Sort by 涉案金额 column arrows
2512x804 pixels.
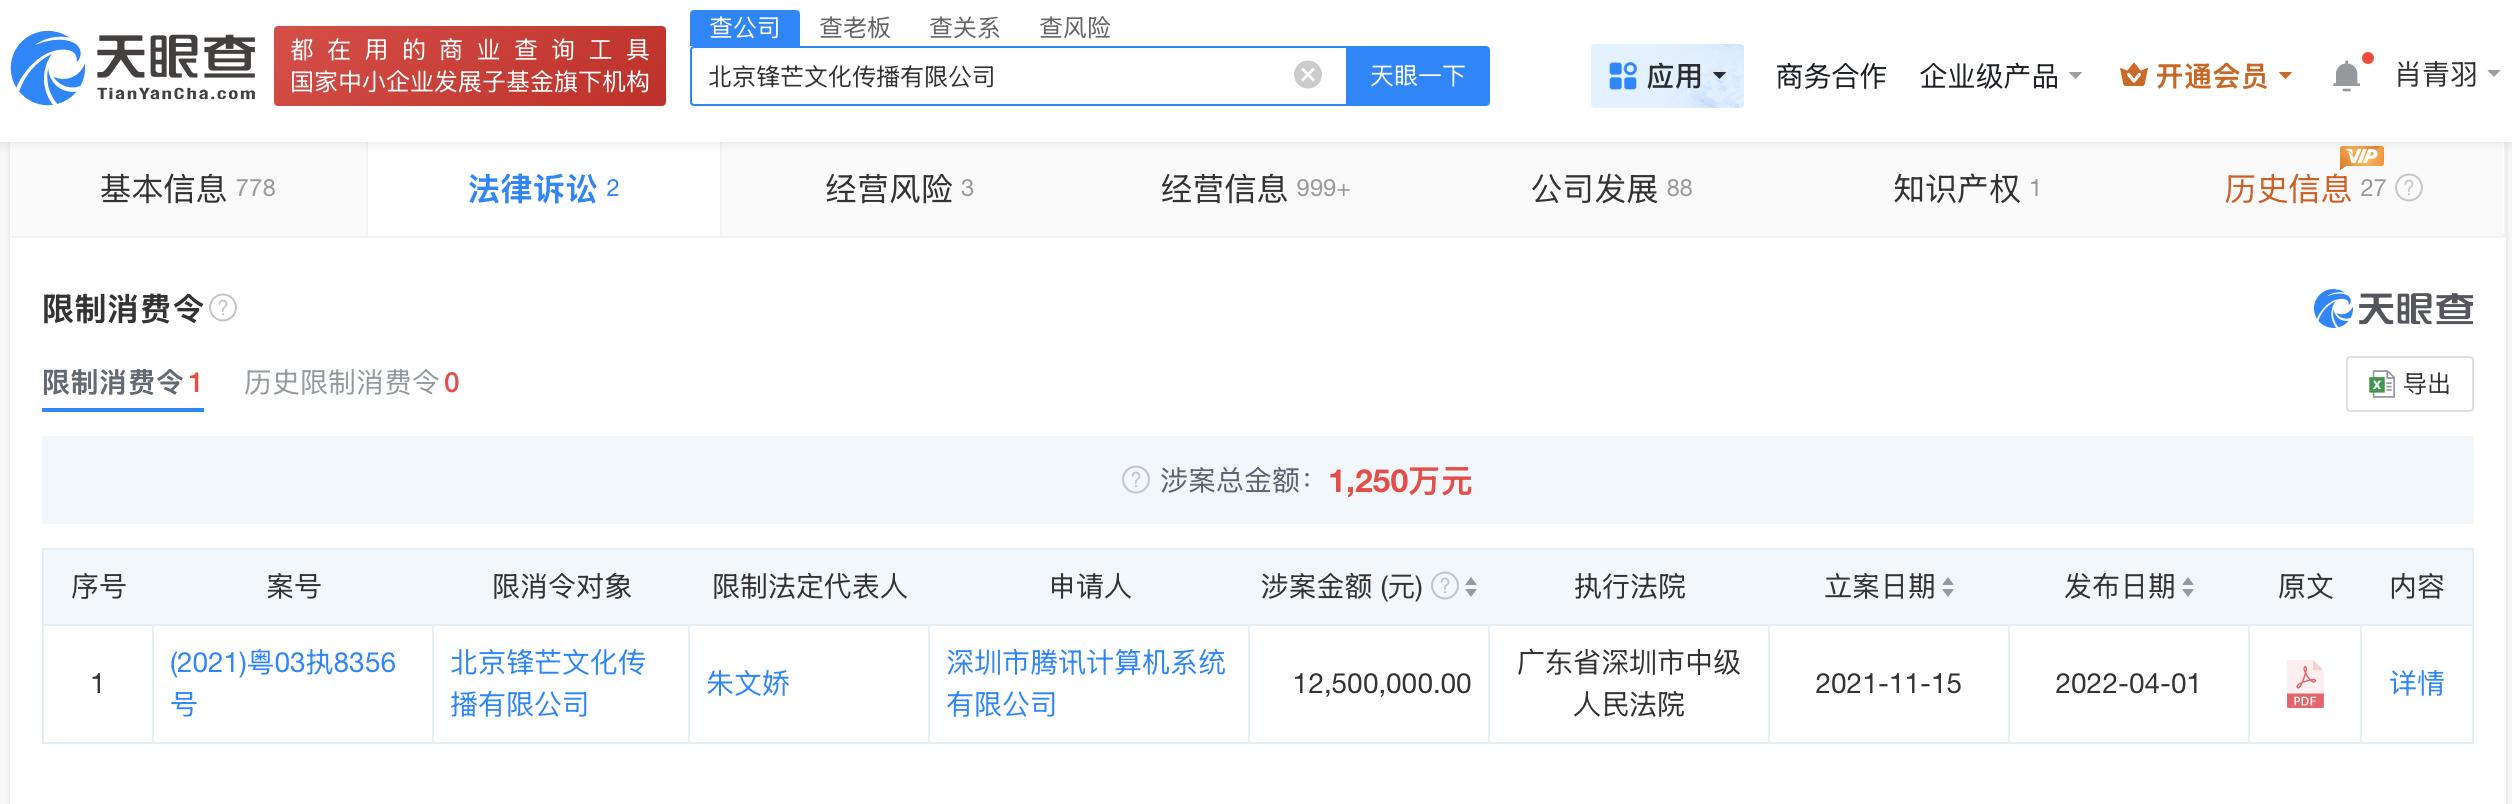pos(1471,588)
